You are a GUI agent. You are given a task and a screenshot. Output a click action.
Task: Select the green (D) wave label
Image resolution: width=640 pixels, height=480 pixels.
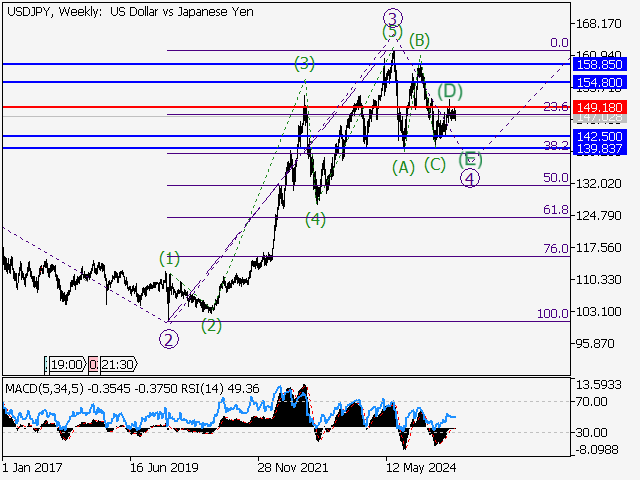(x=447, y=91)
